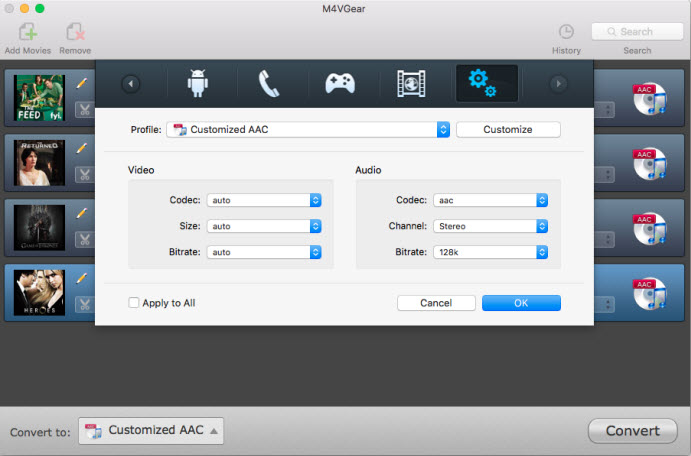Click AAC format icon on The Feed row
691x456 pixels.
point(650,98)
